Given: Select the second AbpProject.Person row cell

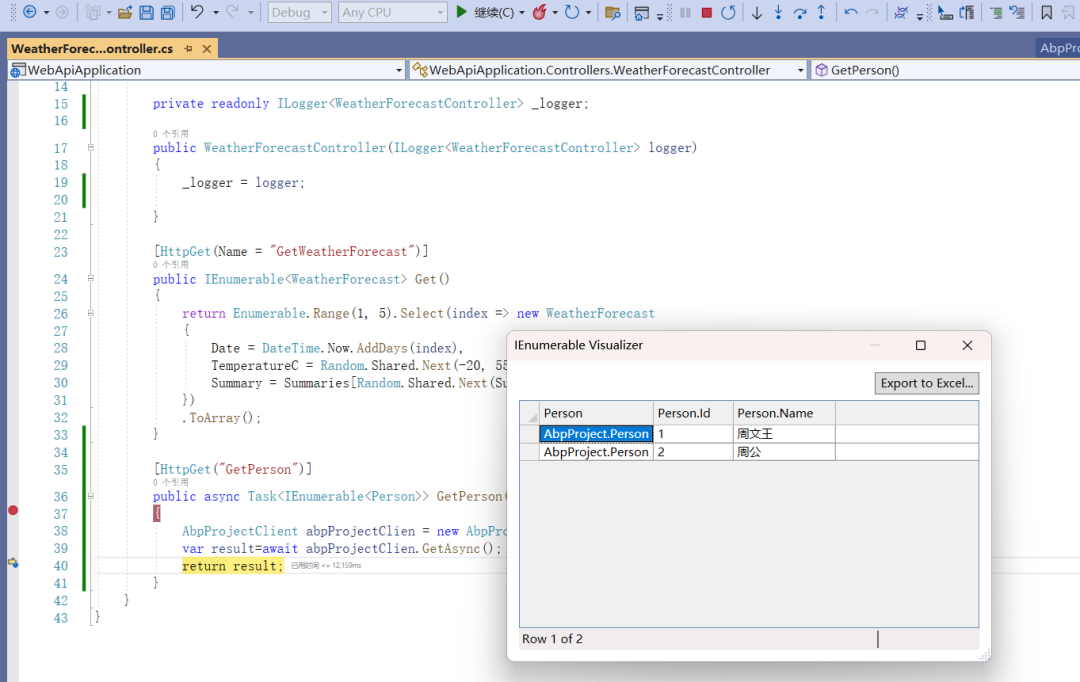Looking at the screenshot, I should (x=596, y=452).
